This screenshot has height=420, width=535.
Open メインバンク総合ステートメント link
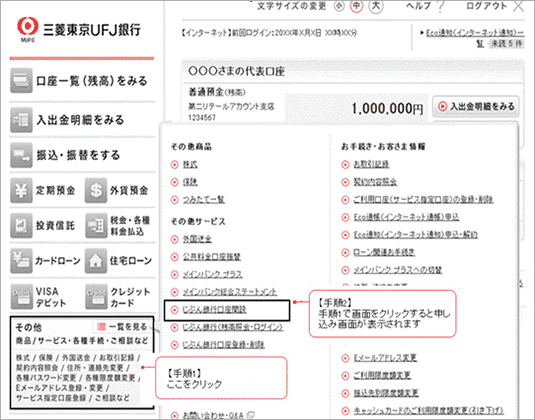(x=230, y=292)
